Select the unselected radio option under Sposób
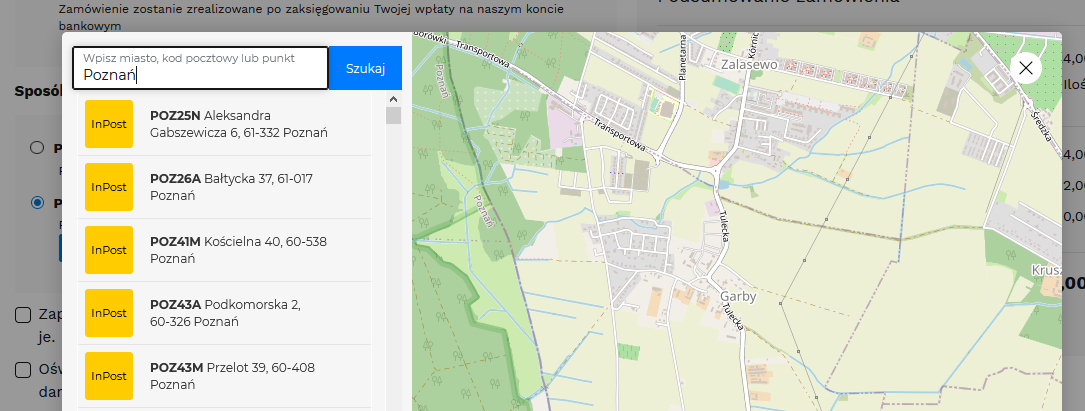Image resolution: width=1085 pixels, height=411 pixels. click(37, 148)
